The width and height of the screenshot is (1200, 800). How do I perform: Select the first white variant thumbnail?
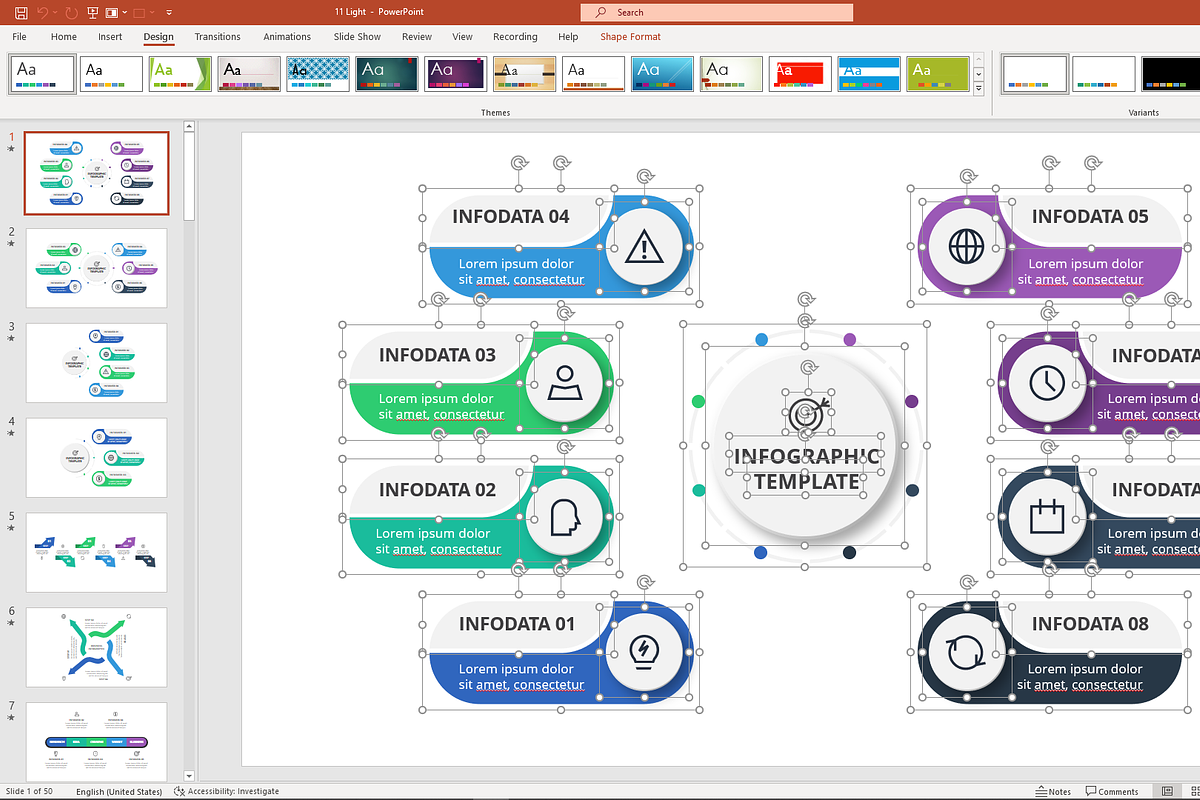[x=1035, y=74]
